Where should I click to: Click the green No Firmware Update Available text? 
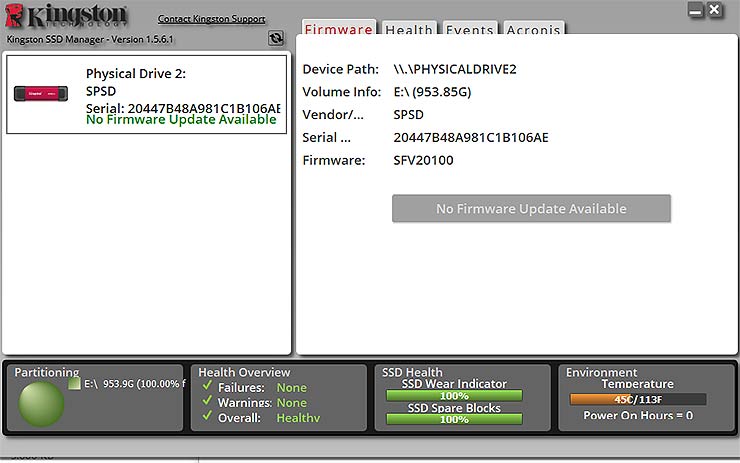click(x=181, y=119)
